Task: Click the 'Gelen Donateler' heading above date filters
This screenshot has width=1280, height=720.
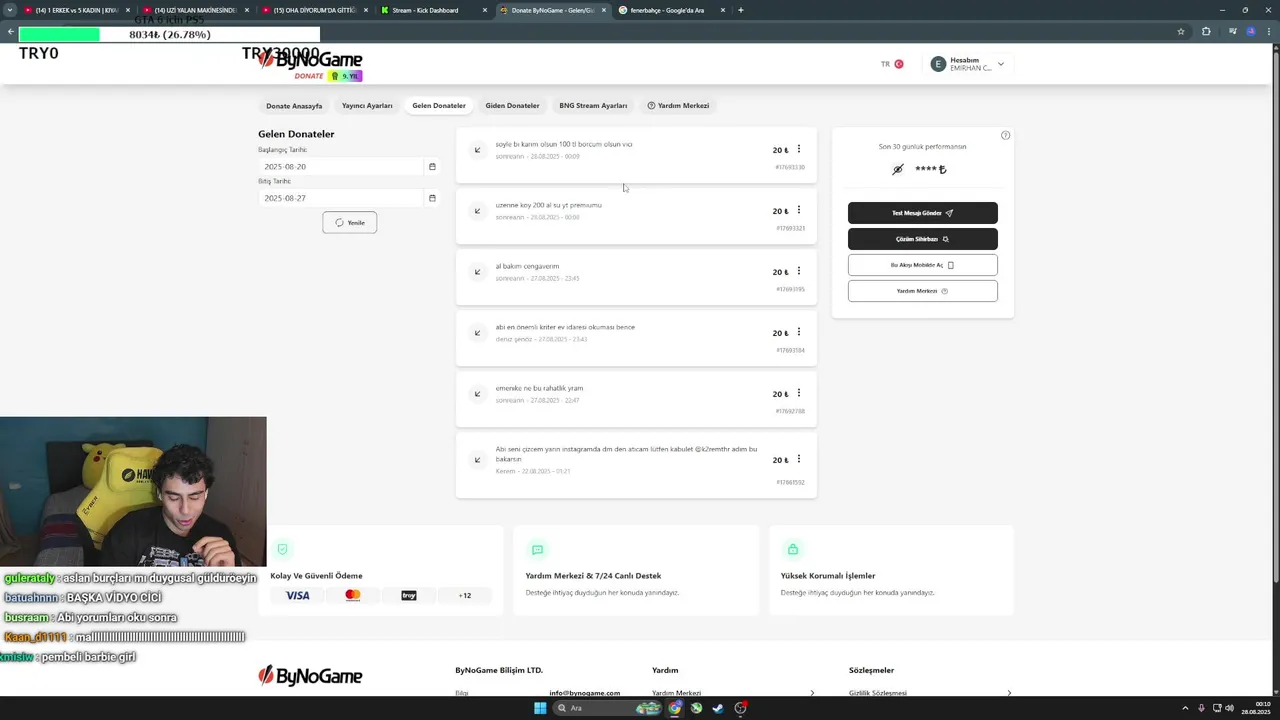Action: (296, 134)
